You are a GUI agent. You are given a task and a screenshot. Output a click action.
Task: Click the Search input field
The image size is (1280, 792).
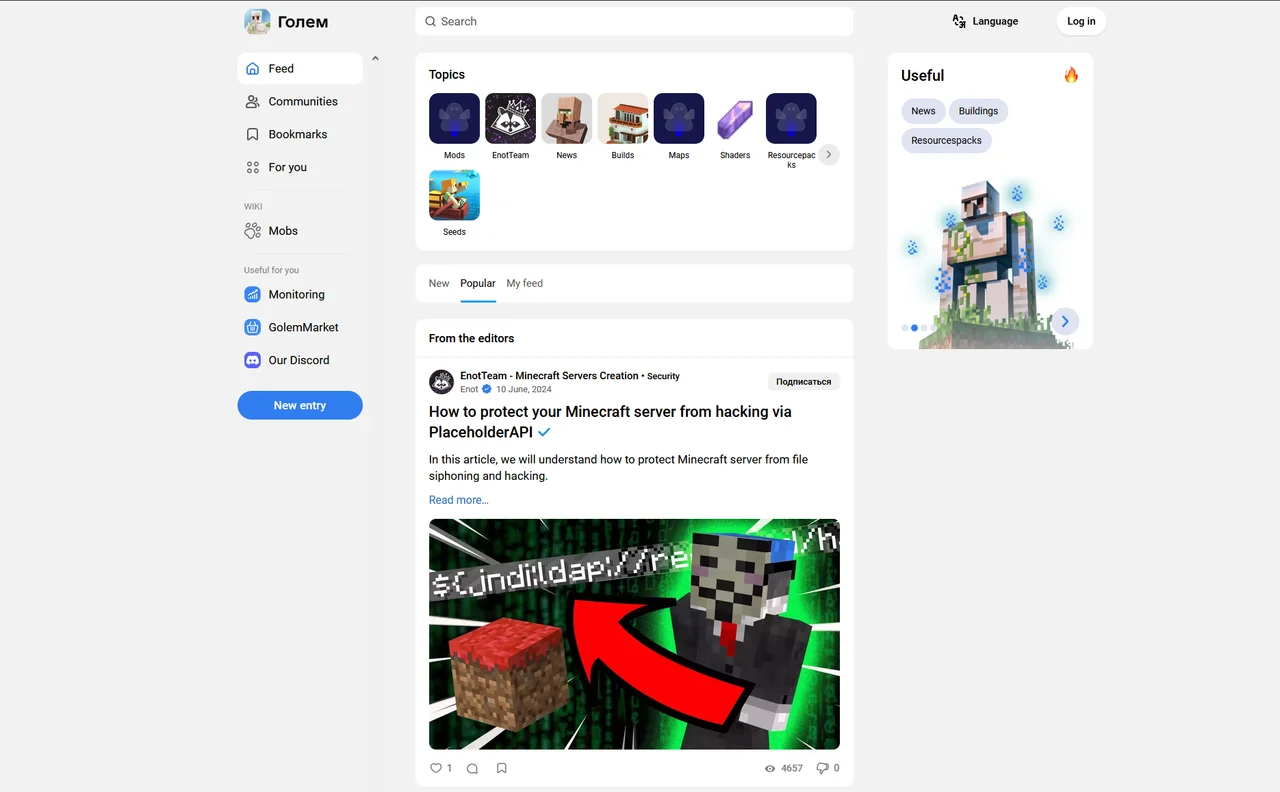click(x=634, y=21)
